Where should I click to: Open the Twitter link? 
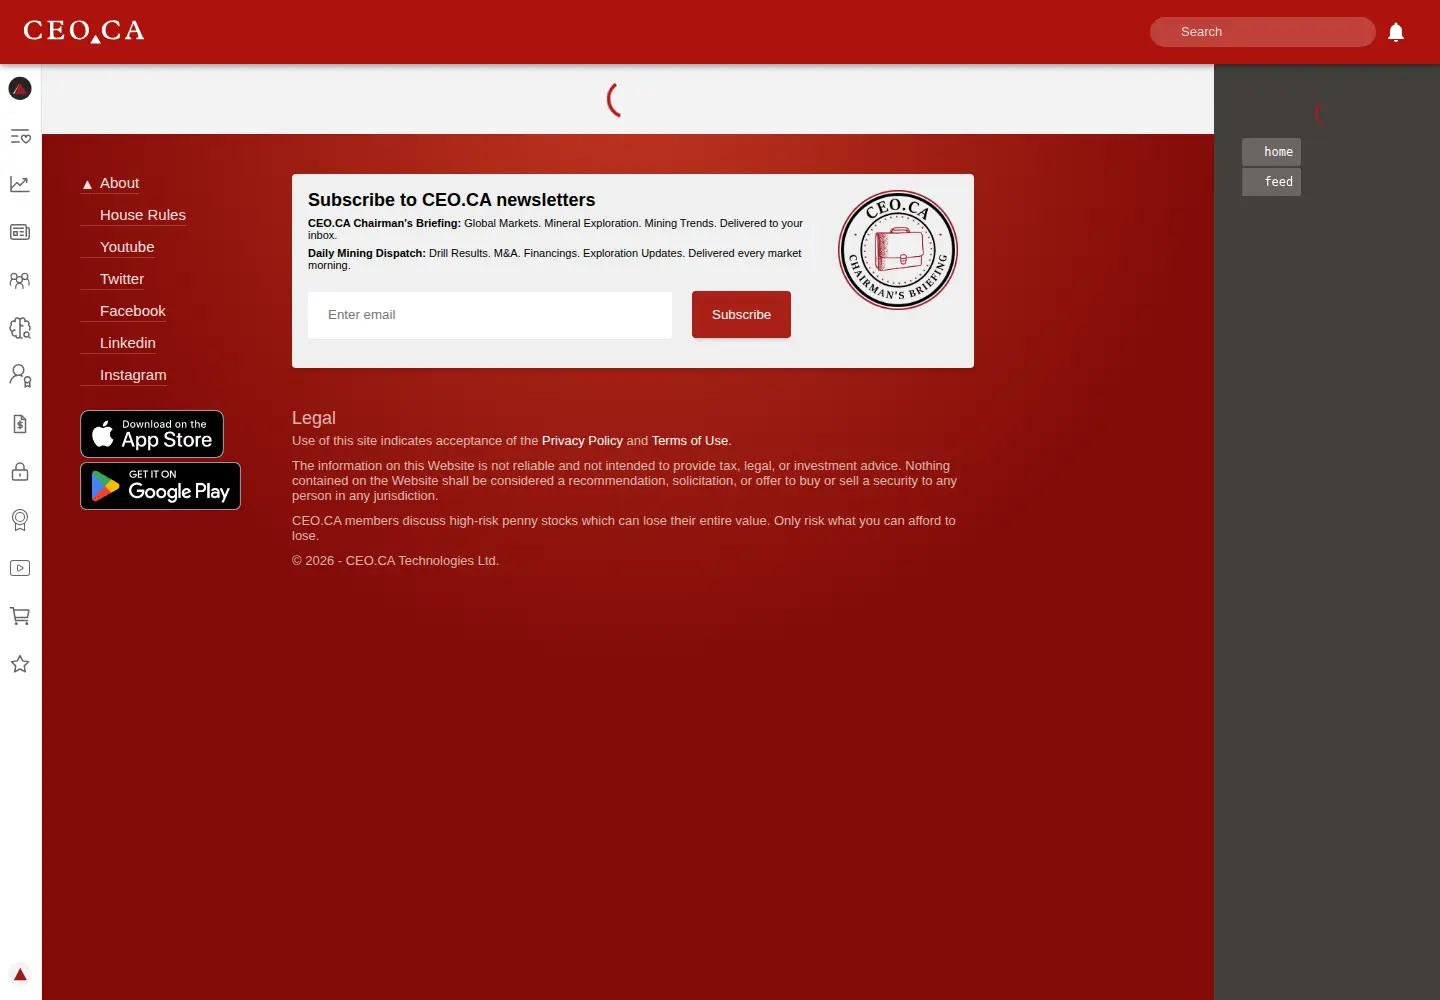coord(122,279)
